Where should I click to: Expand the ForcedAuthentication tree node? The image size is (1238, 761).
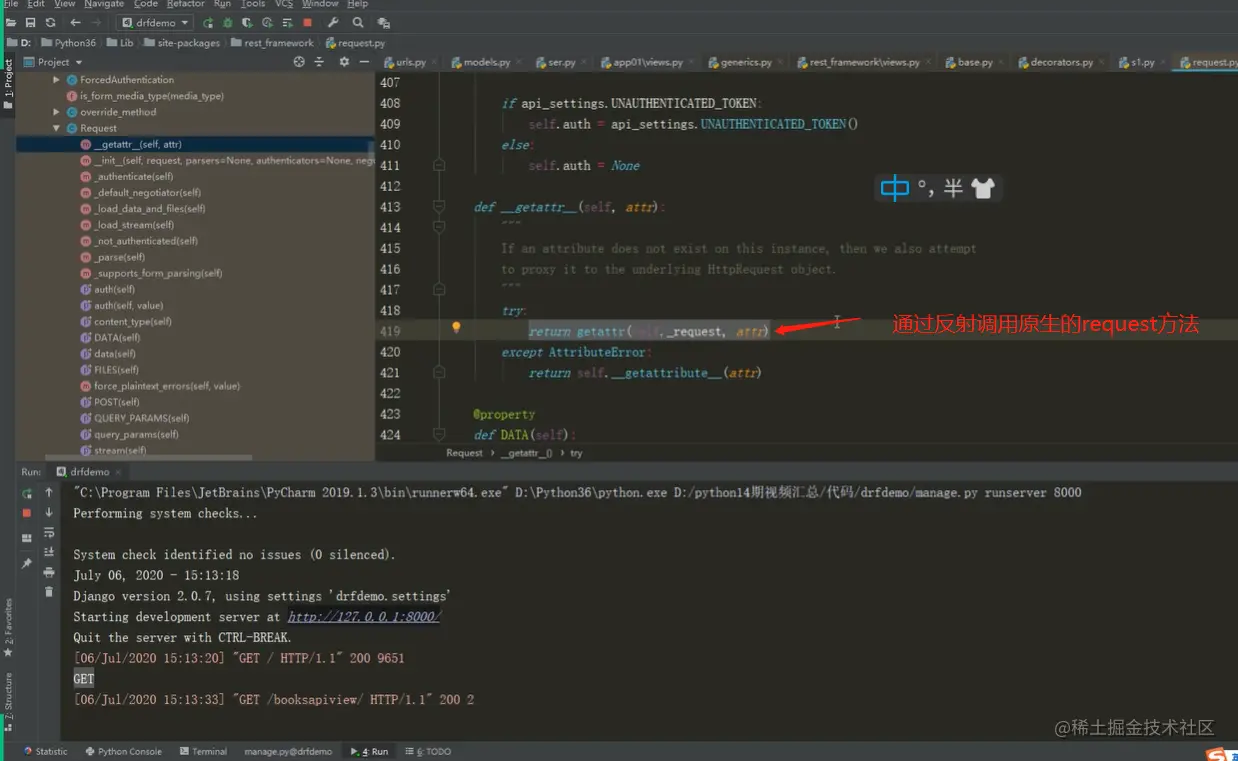pyautogui.click(x=57, y=80)
